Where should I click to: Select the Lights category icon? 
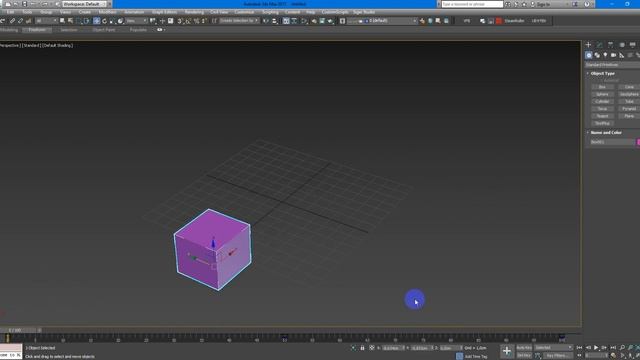[x=605, y=55]
